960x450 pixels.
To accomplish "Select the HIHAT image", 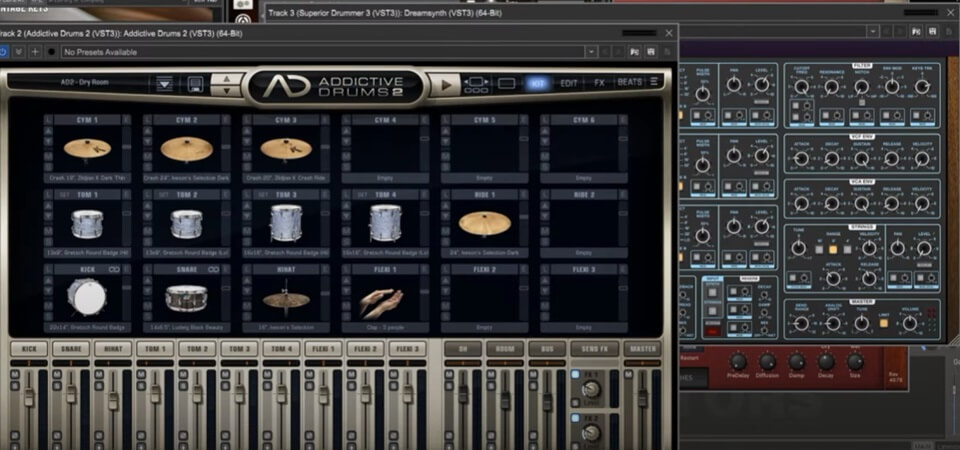I will pos(286,298).
